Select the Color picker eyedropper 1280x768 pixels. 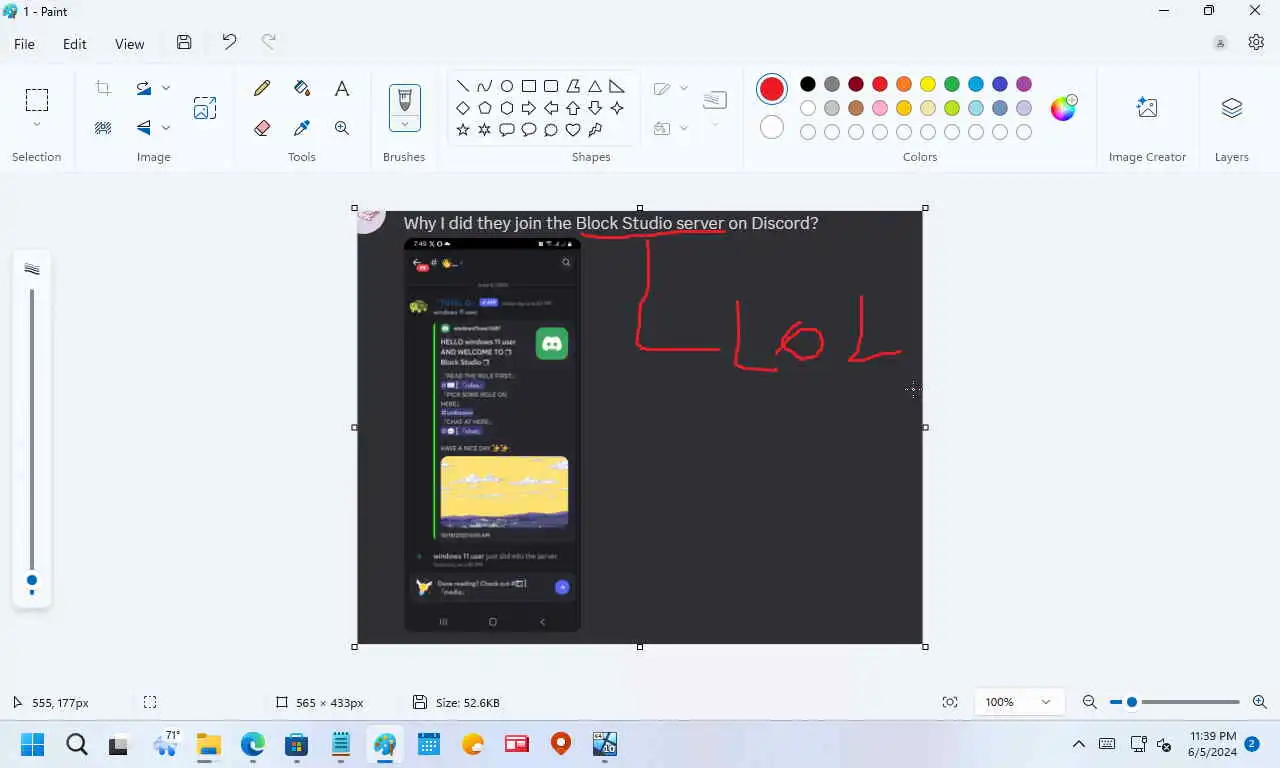(x=302, y=128)
